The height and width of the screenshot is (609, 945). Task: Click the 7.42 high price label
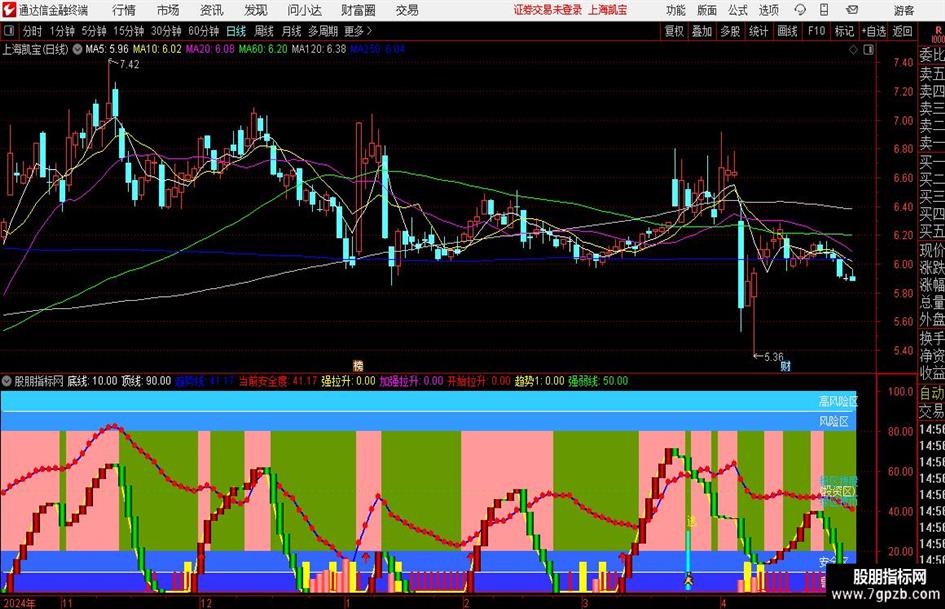(129, 65)
